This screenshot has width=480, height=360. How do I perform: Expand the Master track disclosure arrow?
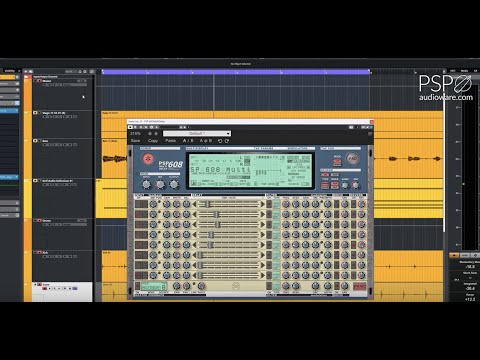pos(35,81)
